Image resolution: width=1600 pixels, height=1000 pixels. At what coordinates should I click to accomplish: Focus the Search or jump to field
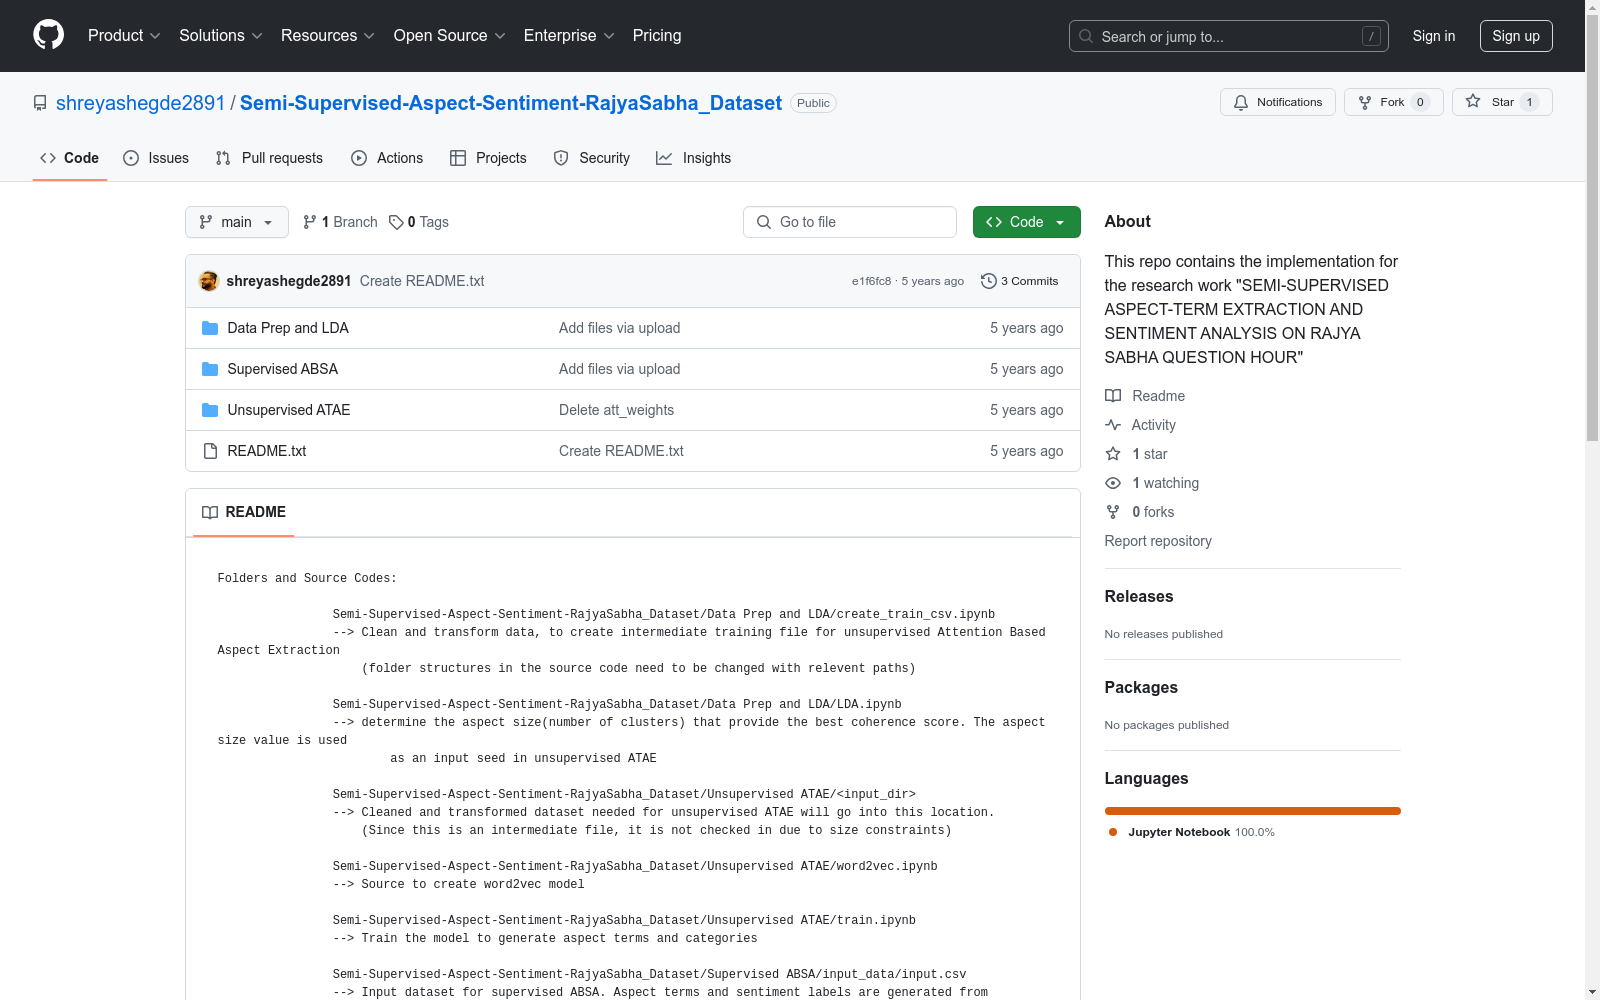pyautogui.click(x=1229, y=36)
